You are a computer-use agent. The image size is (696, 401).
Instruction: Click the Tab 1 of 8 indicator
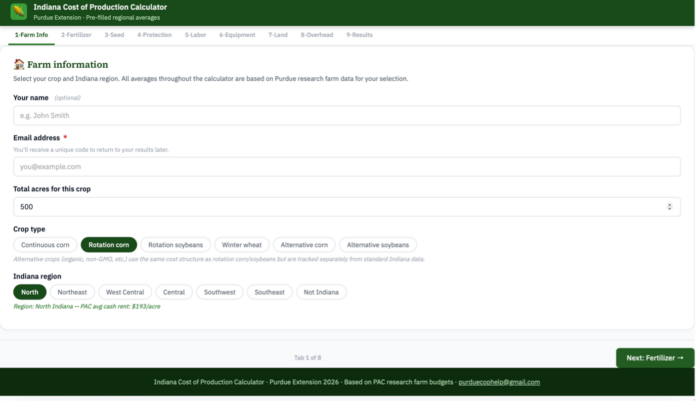pos(308,358)
